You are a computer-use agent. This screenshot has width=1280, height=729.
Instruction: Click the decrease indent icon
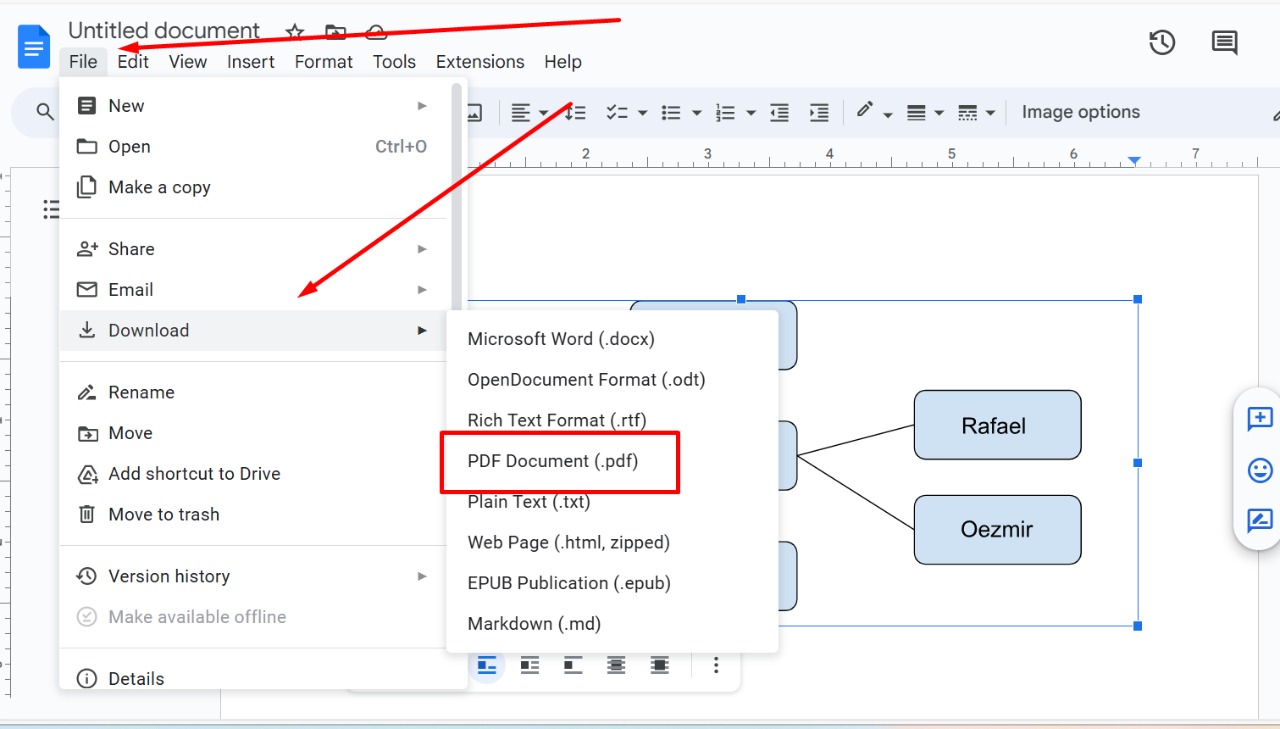tap(779, 113)
